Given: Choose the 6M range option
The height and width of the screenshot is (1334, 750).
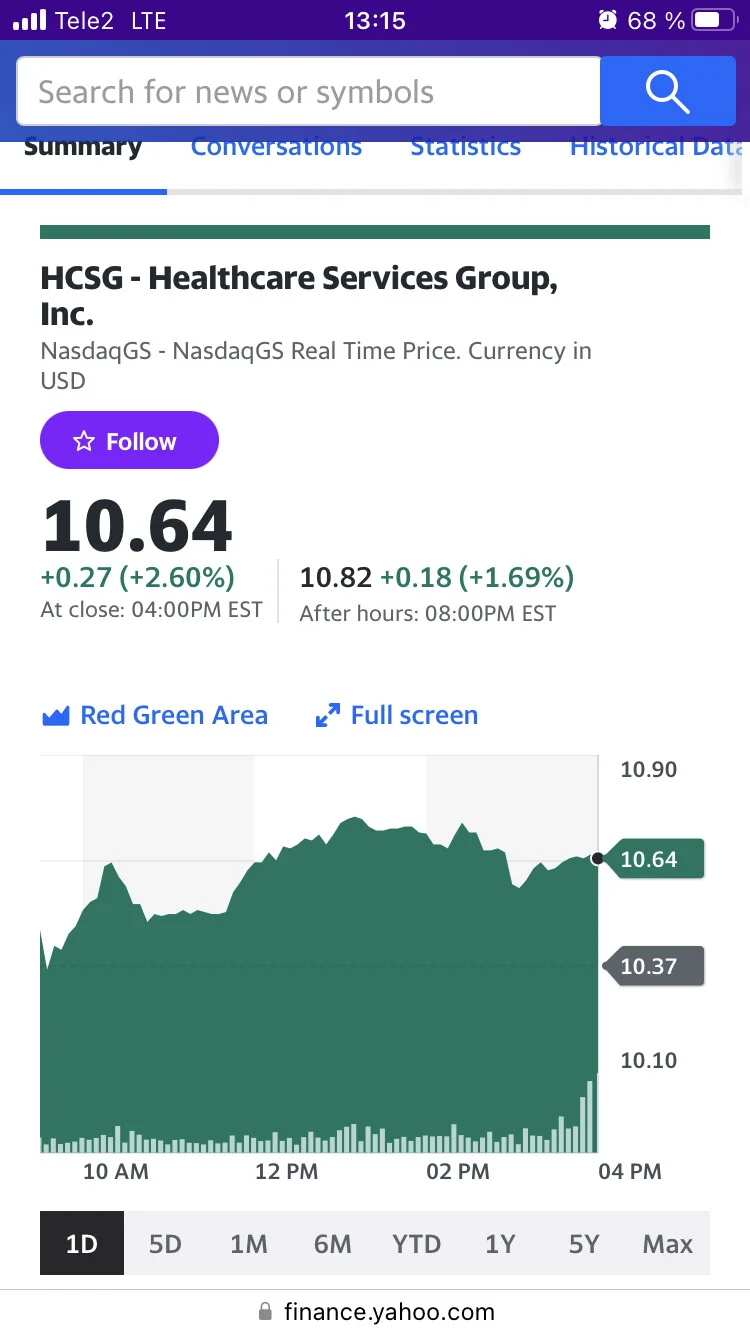Looking at the screenshot, I should (332, 1243).
